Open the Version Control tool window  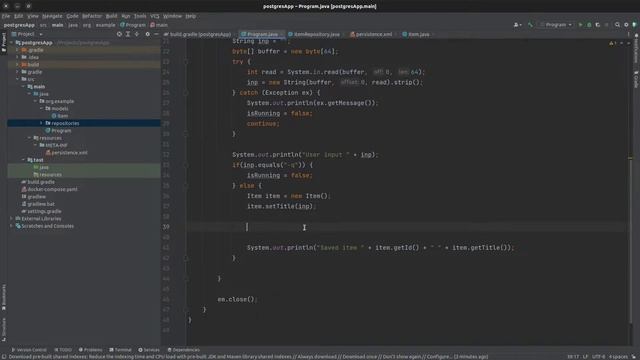(x=29, y=350)
